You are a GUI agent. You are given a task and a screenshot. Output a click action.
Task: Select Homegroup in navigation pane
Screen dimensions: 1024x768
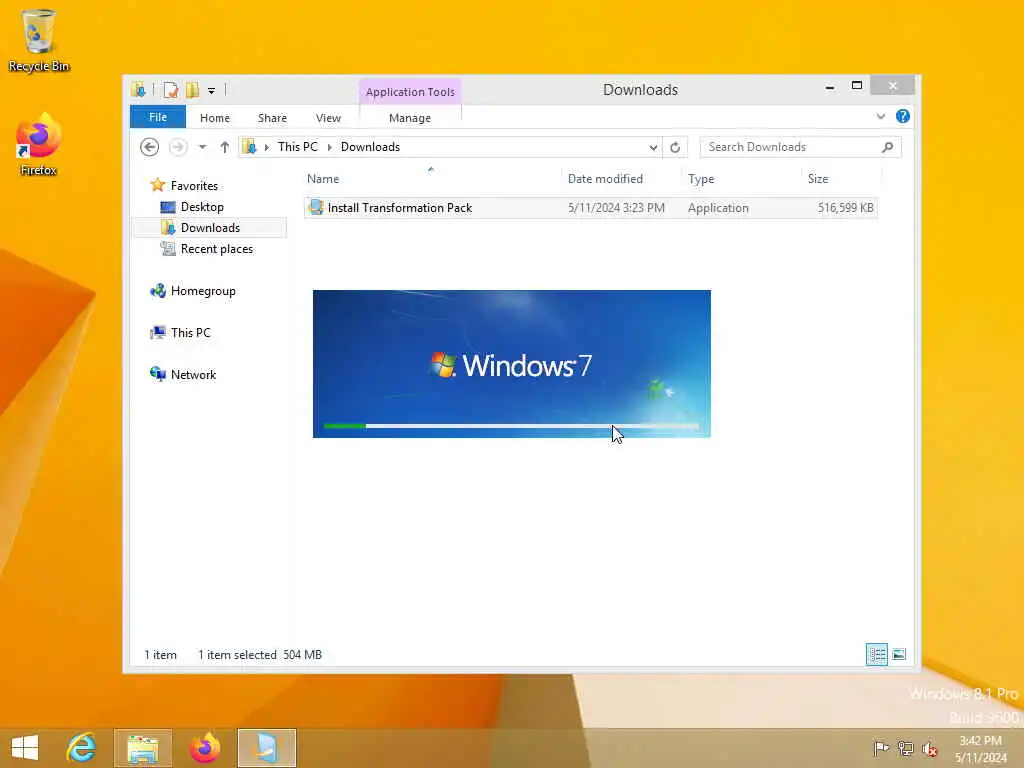pyautogui.click(x=202, y=291)
